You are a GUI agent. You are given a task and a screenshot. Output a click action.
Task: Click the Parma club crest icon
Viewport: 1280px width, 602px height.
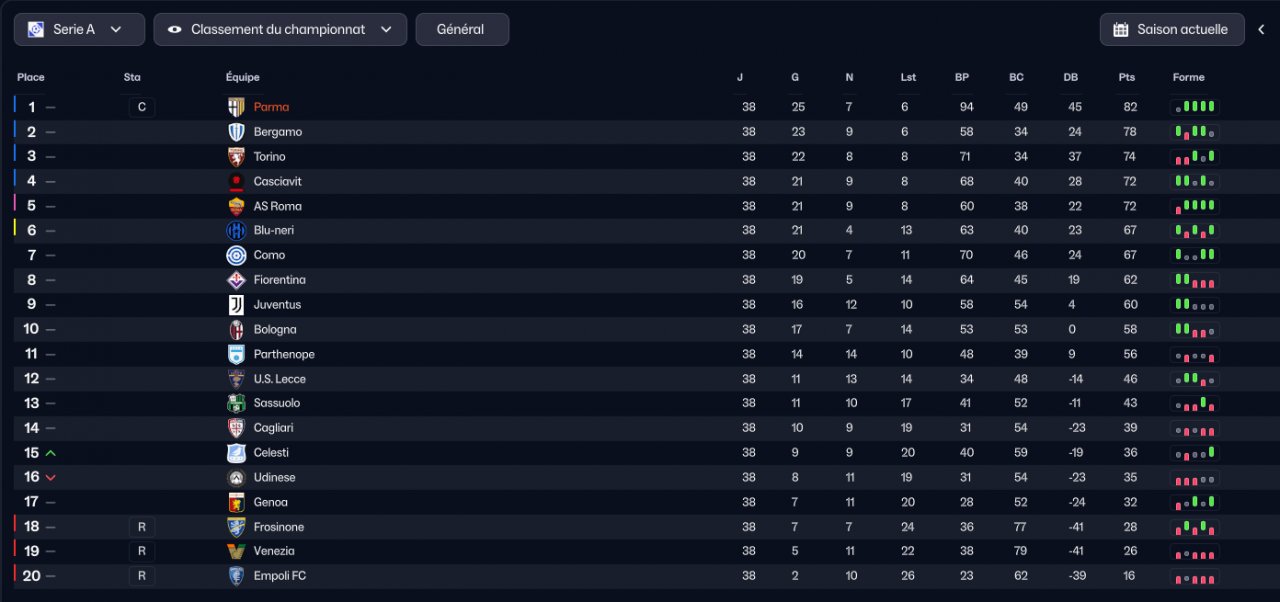[x=236, y=107]
